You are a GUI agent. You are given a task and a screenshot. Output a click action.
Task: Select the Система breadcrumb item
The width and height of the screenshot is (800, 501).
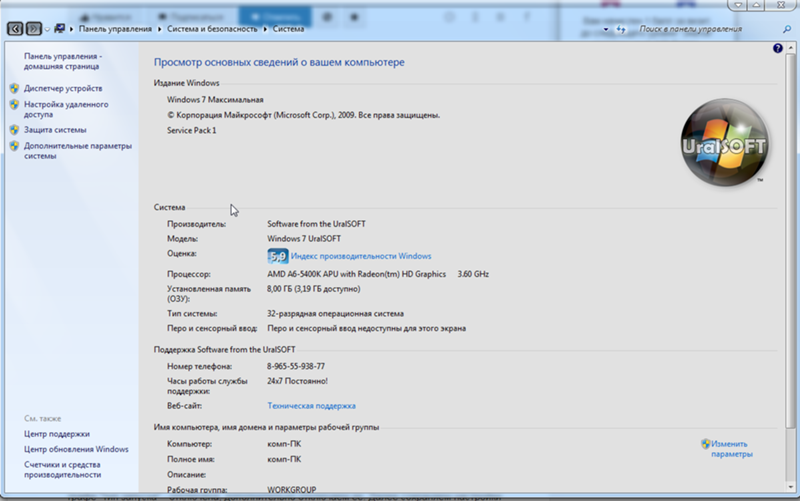coord(288,29)
